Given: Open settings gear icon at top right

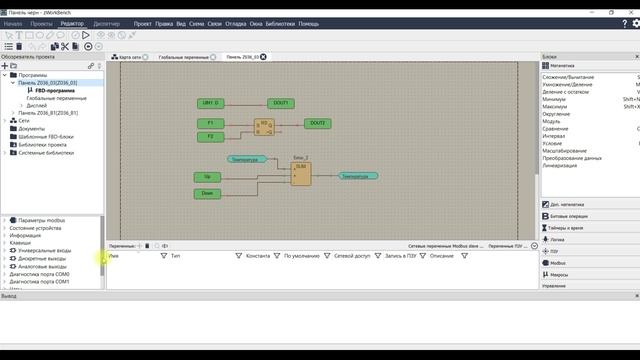Looking at the screenshot, I should click(636, 24).
